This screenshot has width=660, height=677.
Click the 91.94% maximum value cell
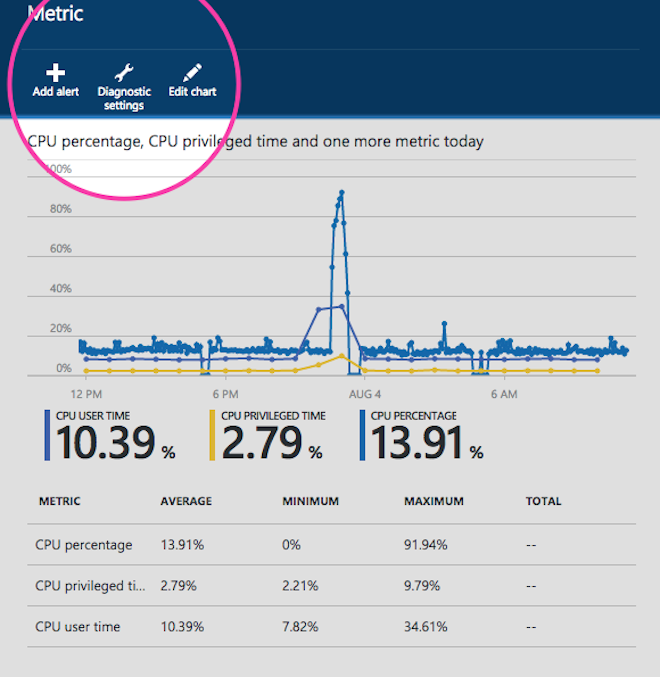[x=426, y=545]
